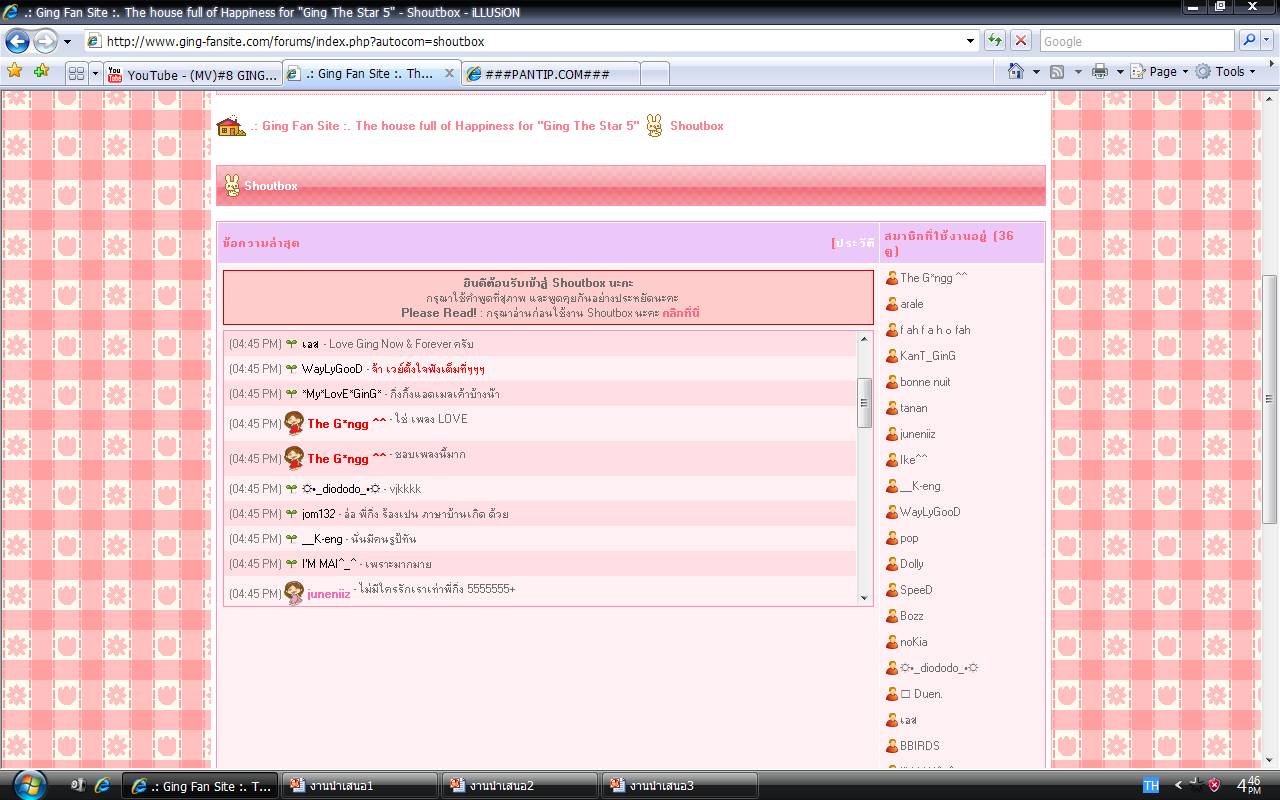Switch to the งานนำเสนอ2 taskbar window
1280x800 pixels.
click(x=519, y=786)
